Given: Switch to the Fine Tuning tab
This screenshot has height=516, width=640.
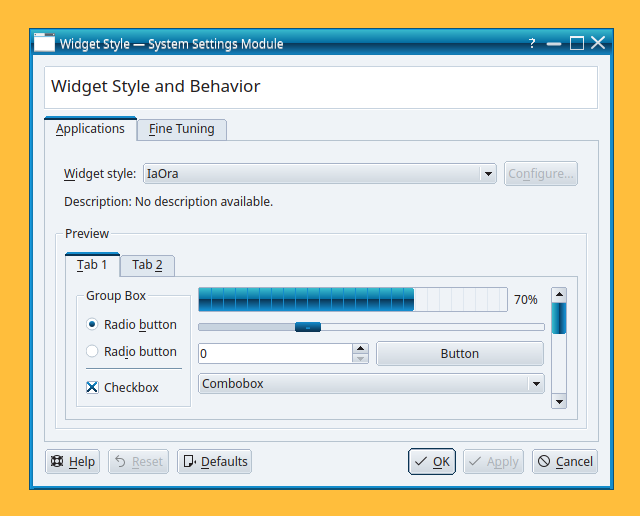Looking at the screenshot, I should 182,129.
